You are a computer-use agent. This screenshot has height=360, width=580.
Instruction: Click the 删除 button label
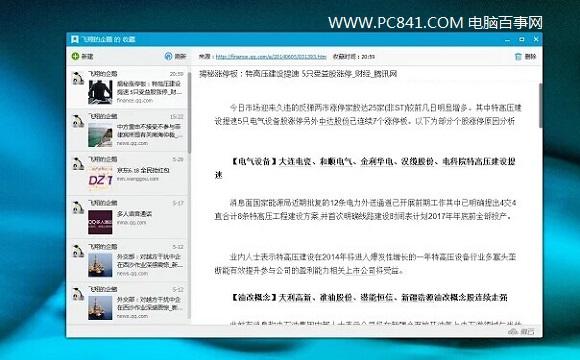tap(530, 57)
